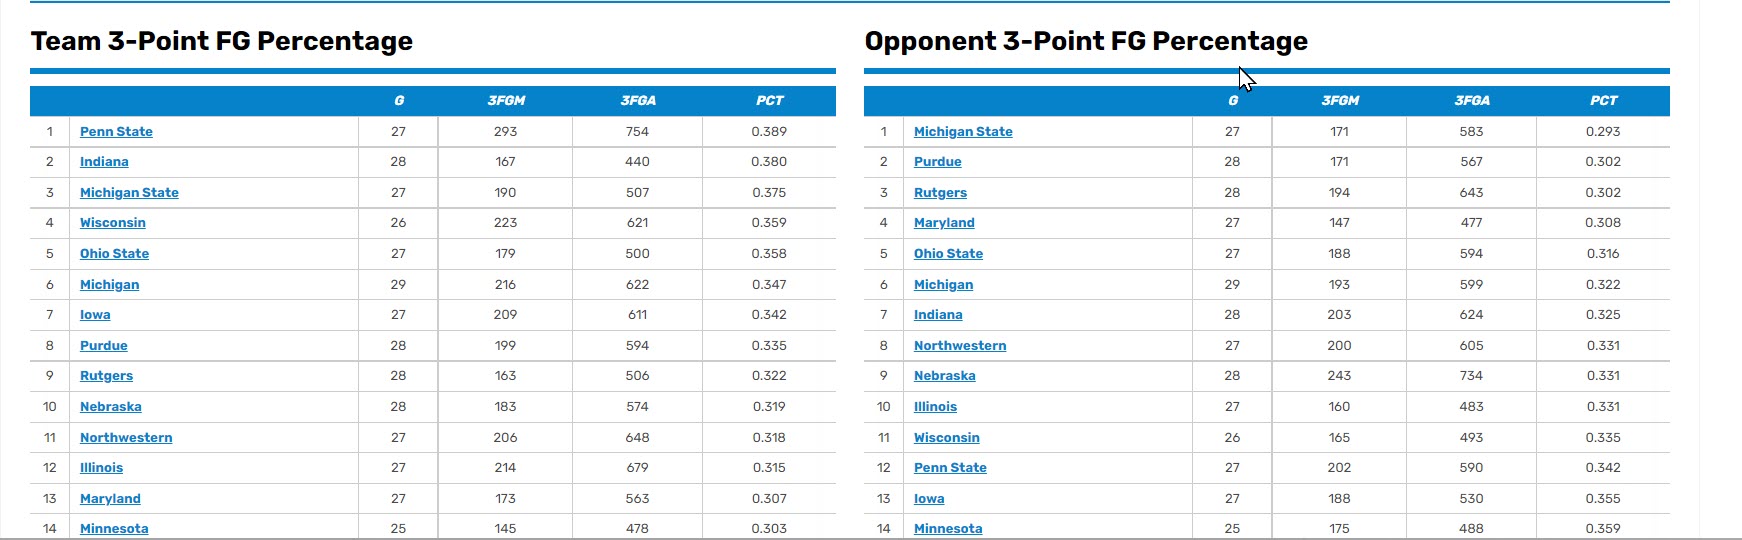Click the Team 3-Point FG Percentage heading
This screenshot has height=540, width=1742.
click(222, 41)
